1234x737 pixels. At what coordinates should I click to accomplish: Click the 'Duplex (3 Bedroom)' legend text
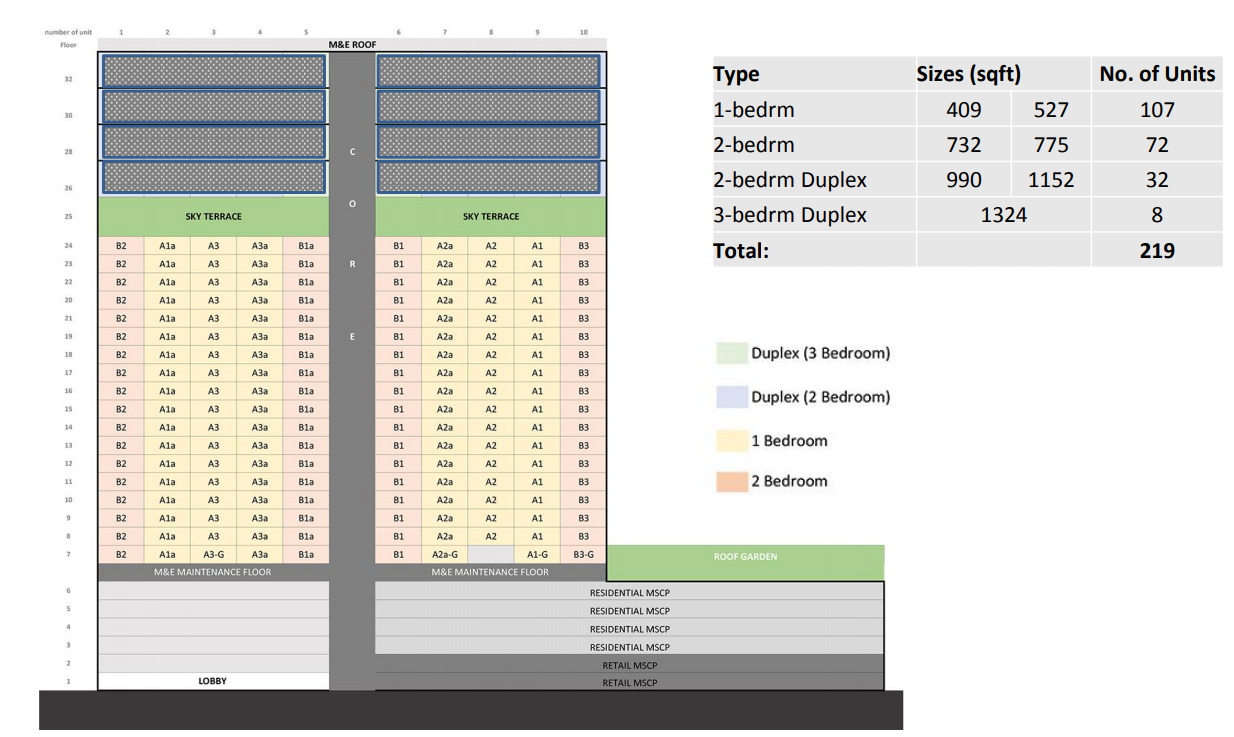[820, 353]
